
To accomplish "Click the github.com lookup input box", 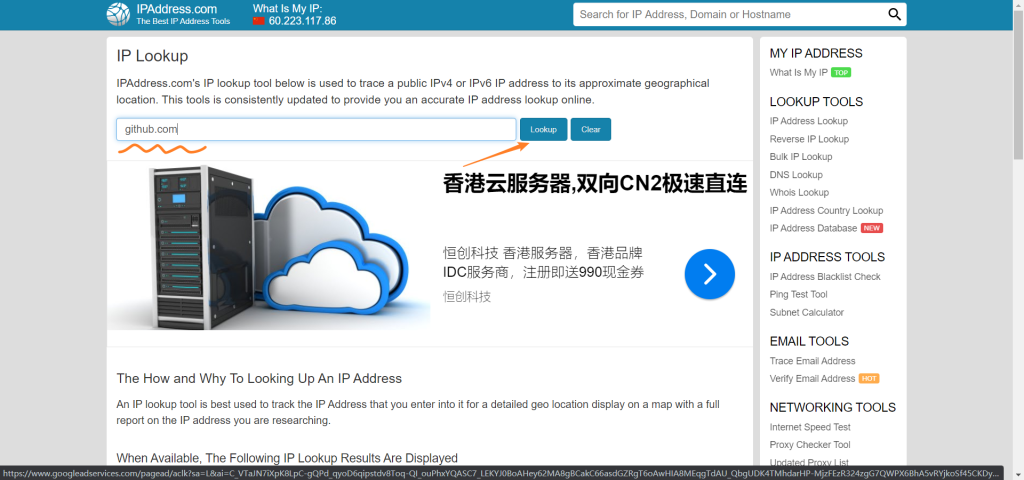I will pos(316,129).
